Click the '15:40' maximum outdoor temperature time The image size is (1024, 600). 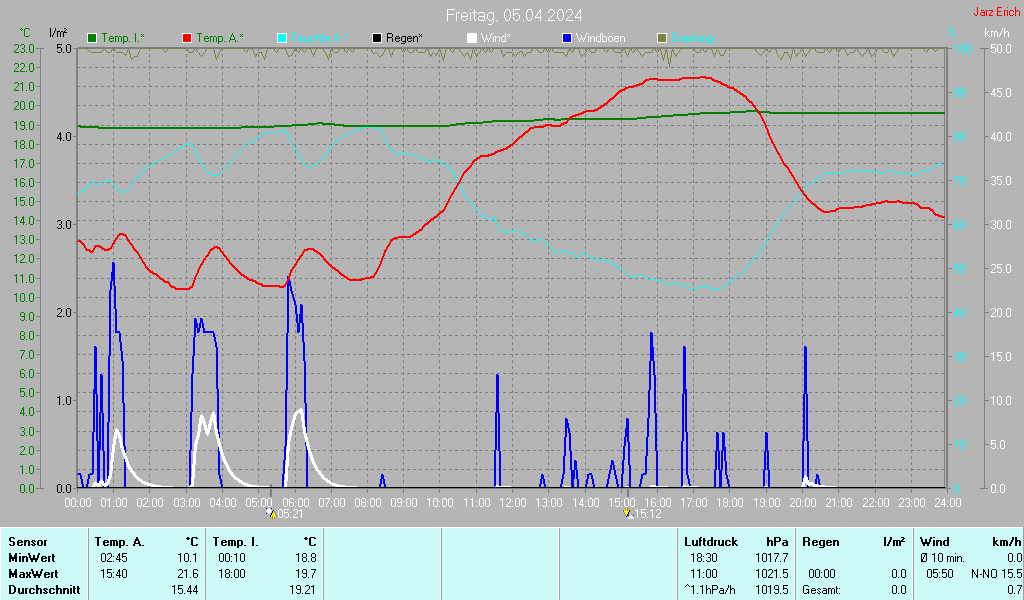pos(113,574)
